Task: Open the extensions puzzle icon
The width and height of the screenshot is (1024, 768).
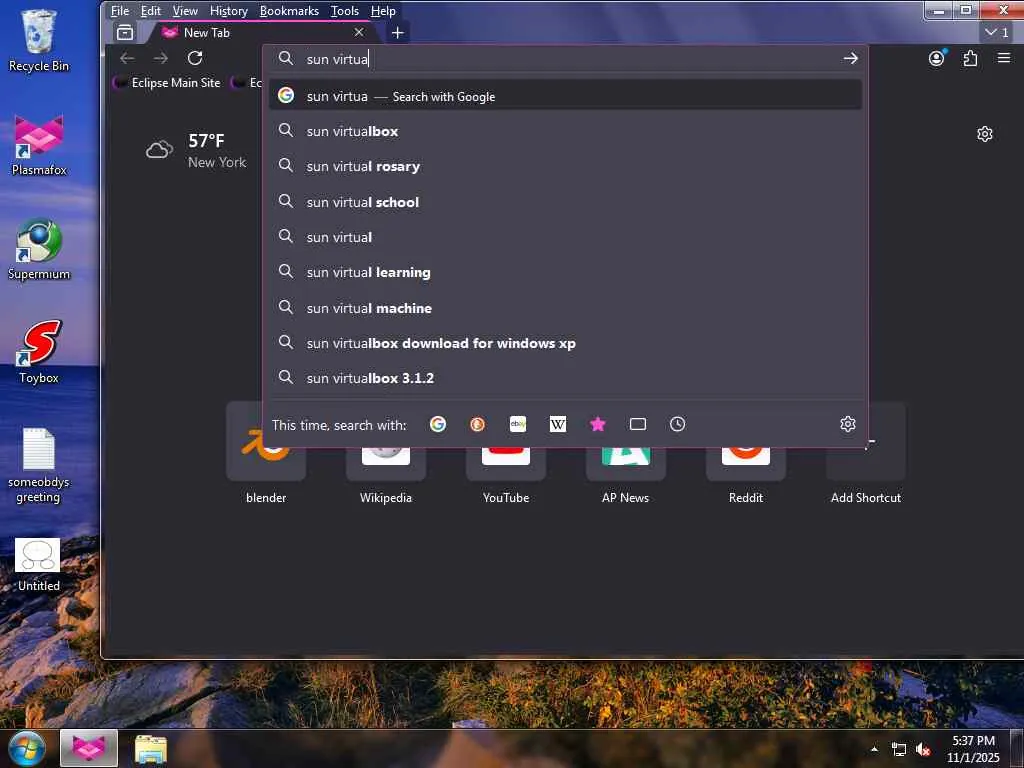Action: coord(970,58)
